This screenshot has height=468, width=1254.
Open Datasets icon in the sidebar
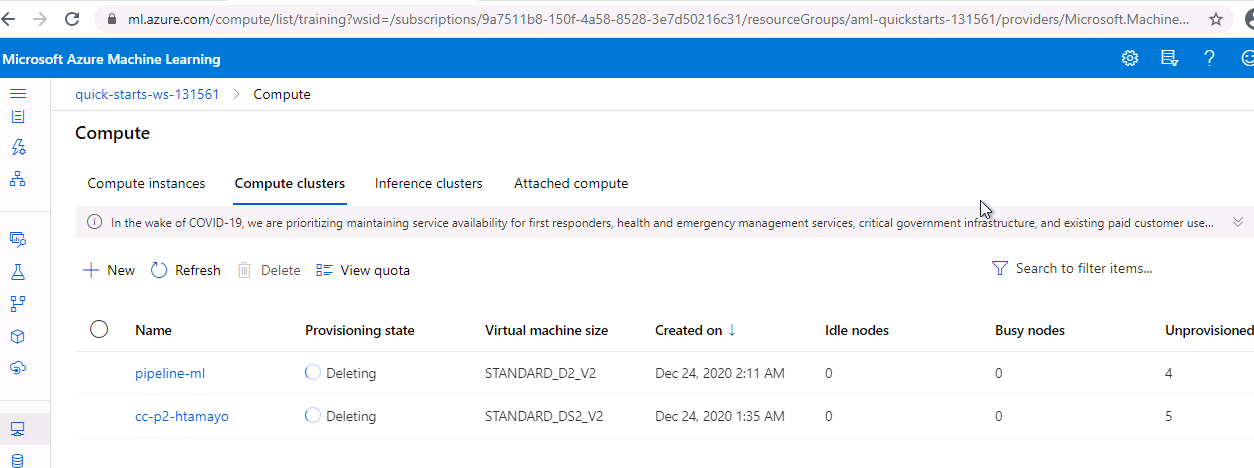click(x=17, y=239)
